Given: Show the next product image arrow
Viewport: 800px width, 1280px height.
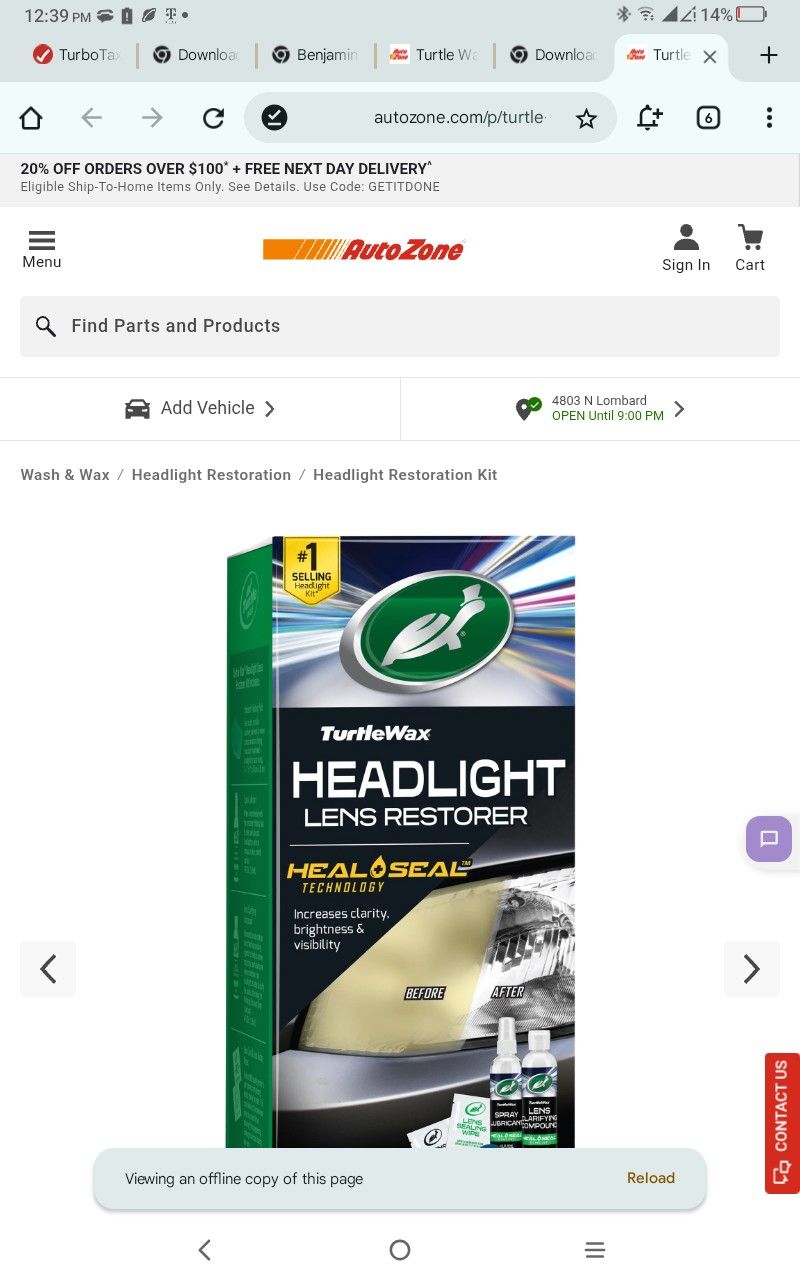Looking at the screenshot, I should (751, 969).
